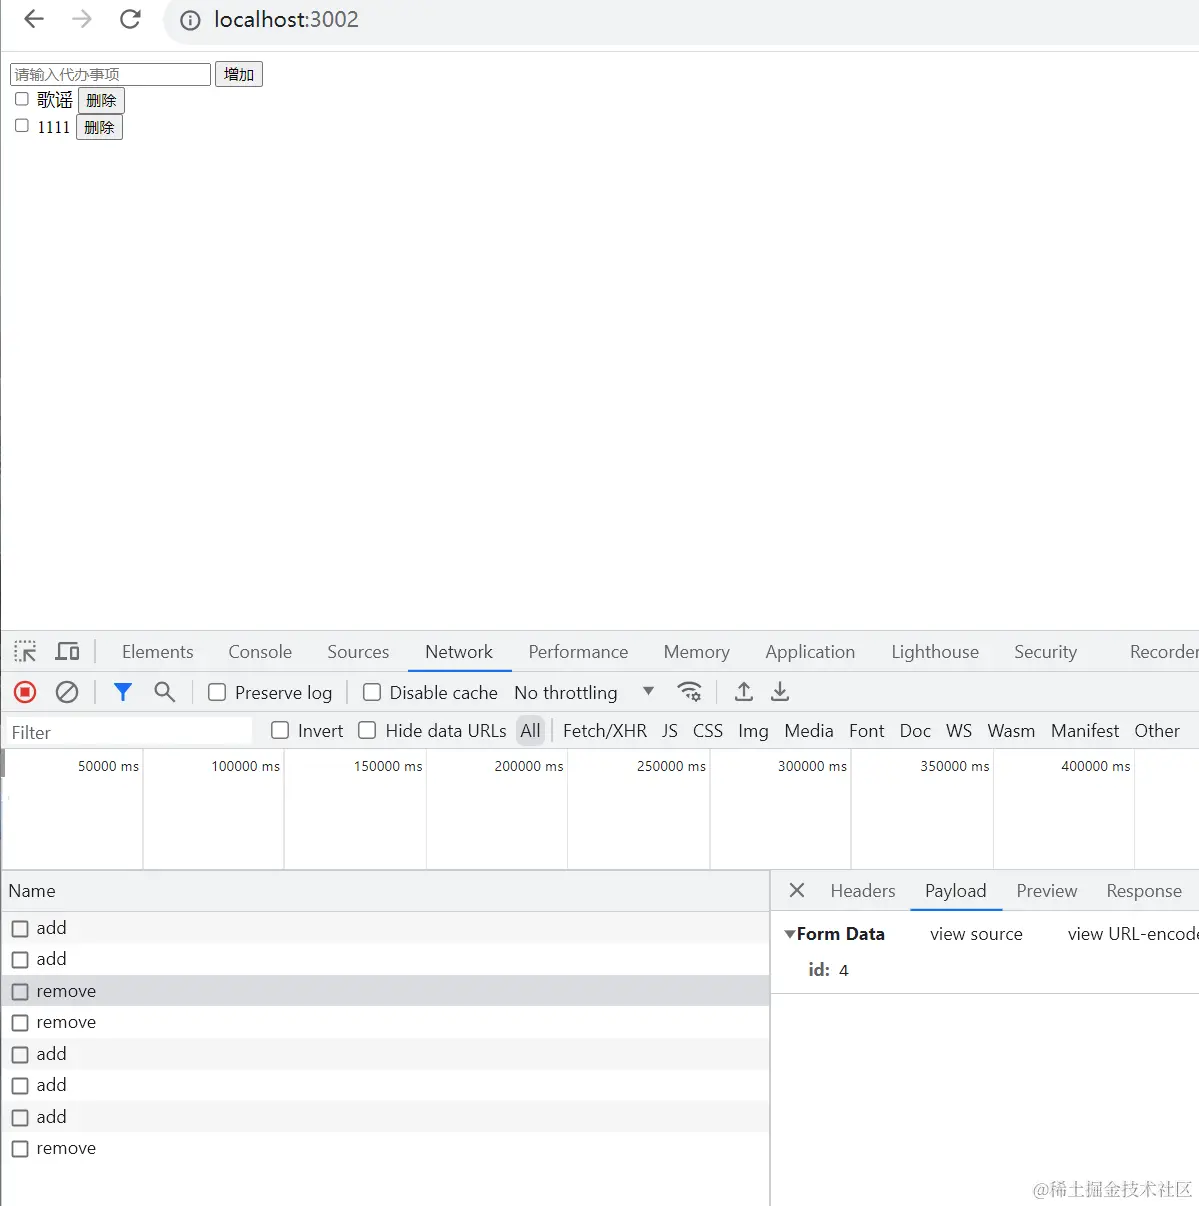Select the Network panel tab
The image size is (1199, 1206).
click(x=459, y=652)
